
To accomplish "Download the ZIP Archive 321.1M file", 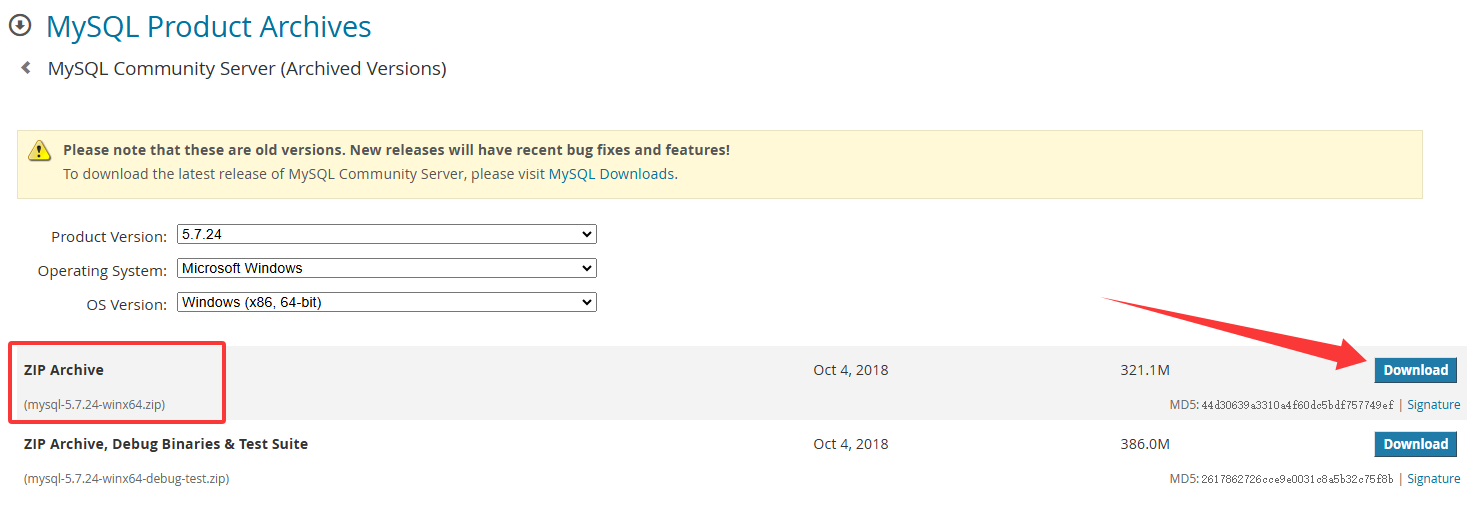I will coord(1415,370).
